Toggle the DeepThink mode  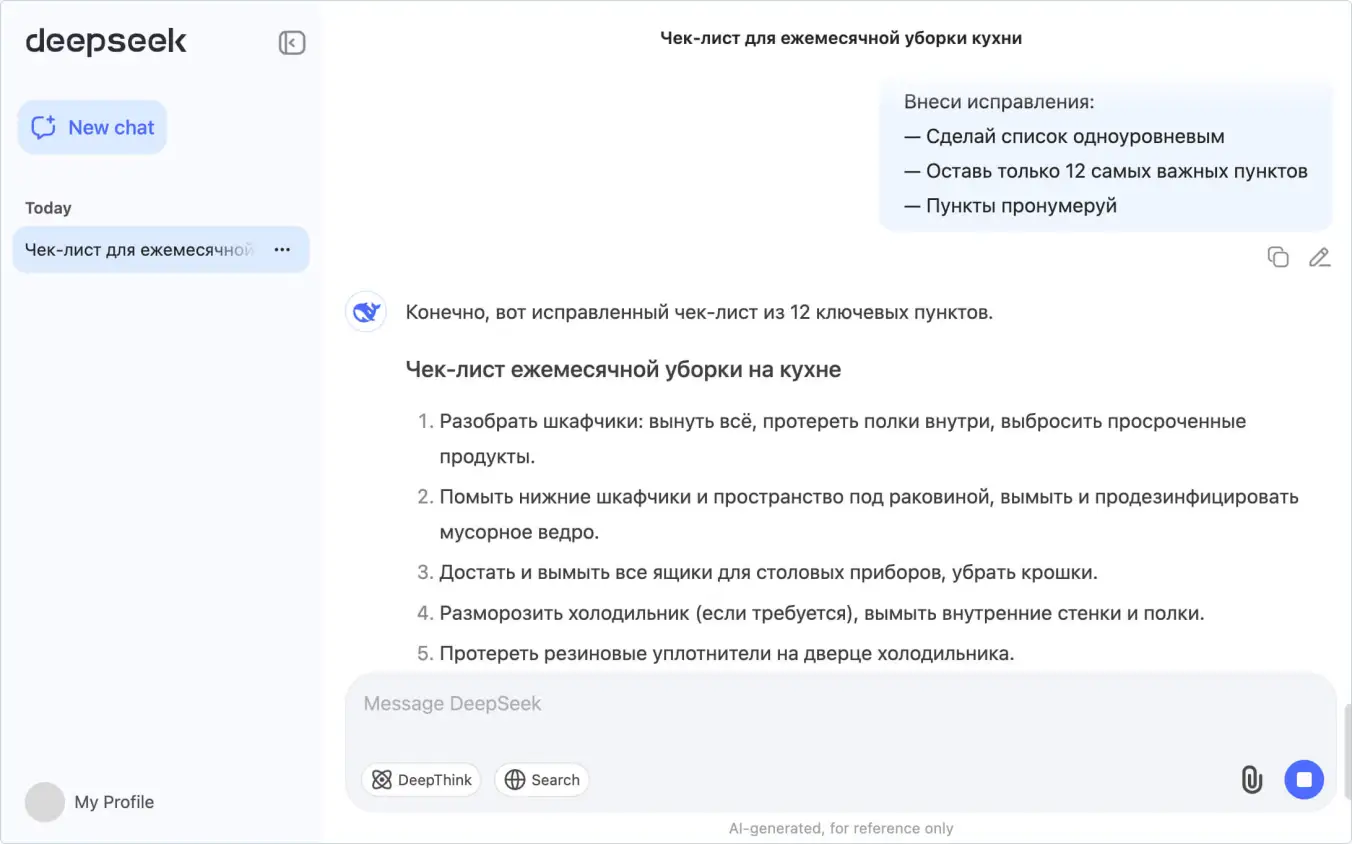coord(421,780)
